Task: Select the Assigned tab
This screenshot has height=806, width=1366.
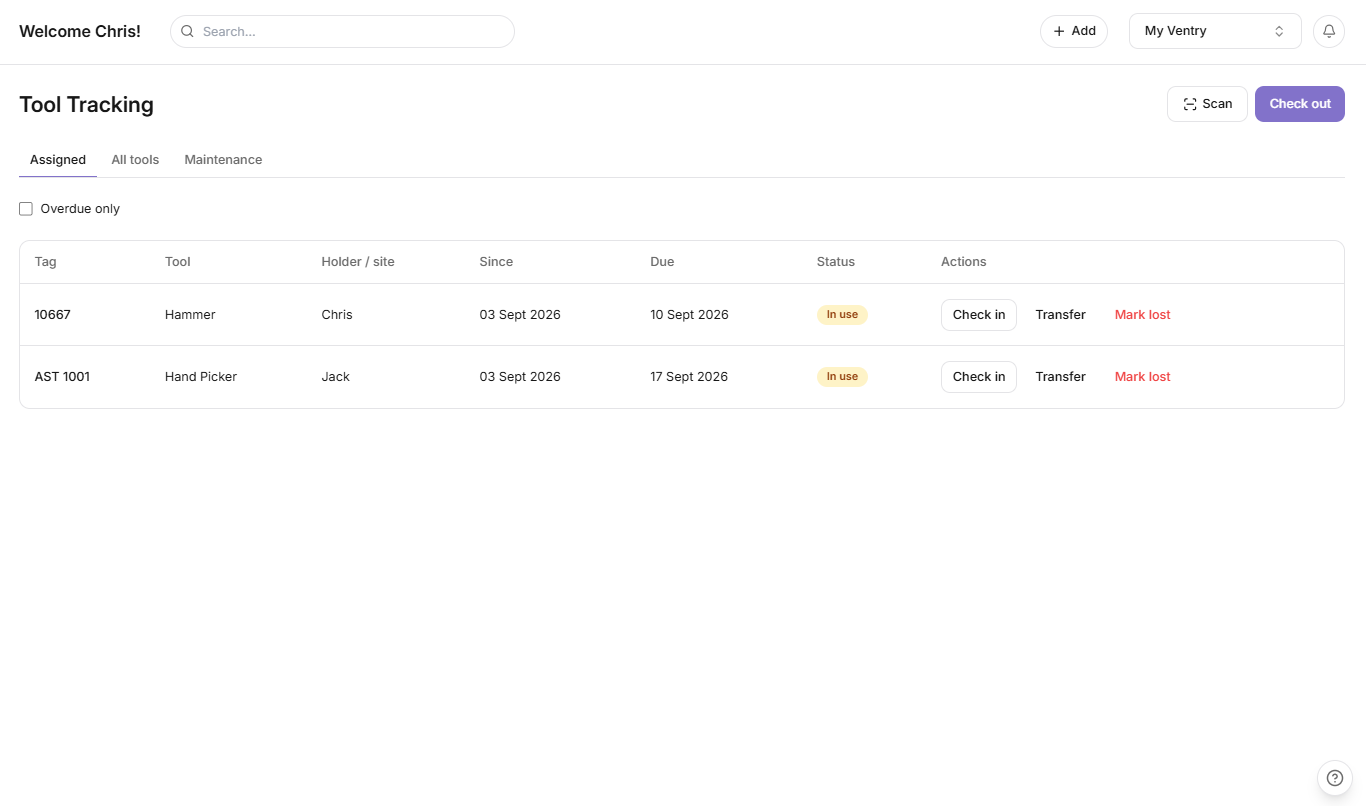Action: 58,160
